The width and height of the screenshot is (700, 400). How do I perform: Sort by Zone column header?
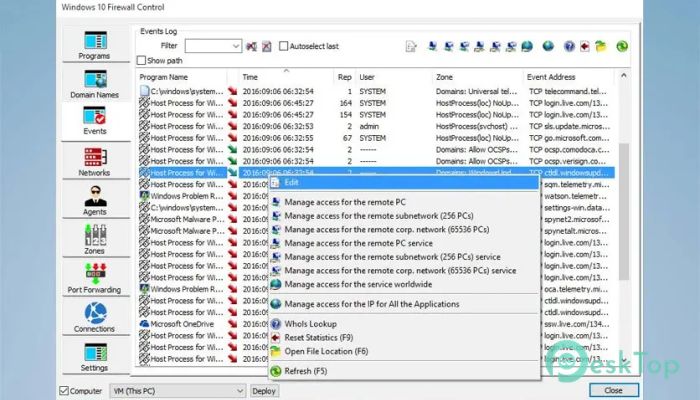click(478, 77)
